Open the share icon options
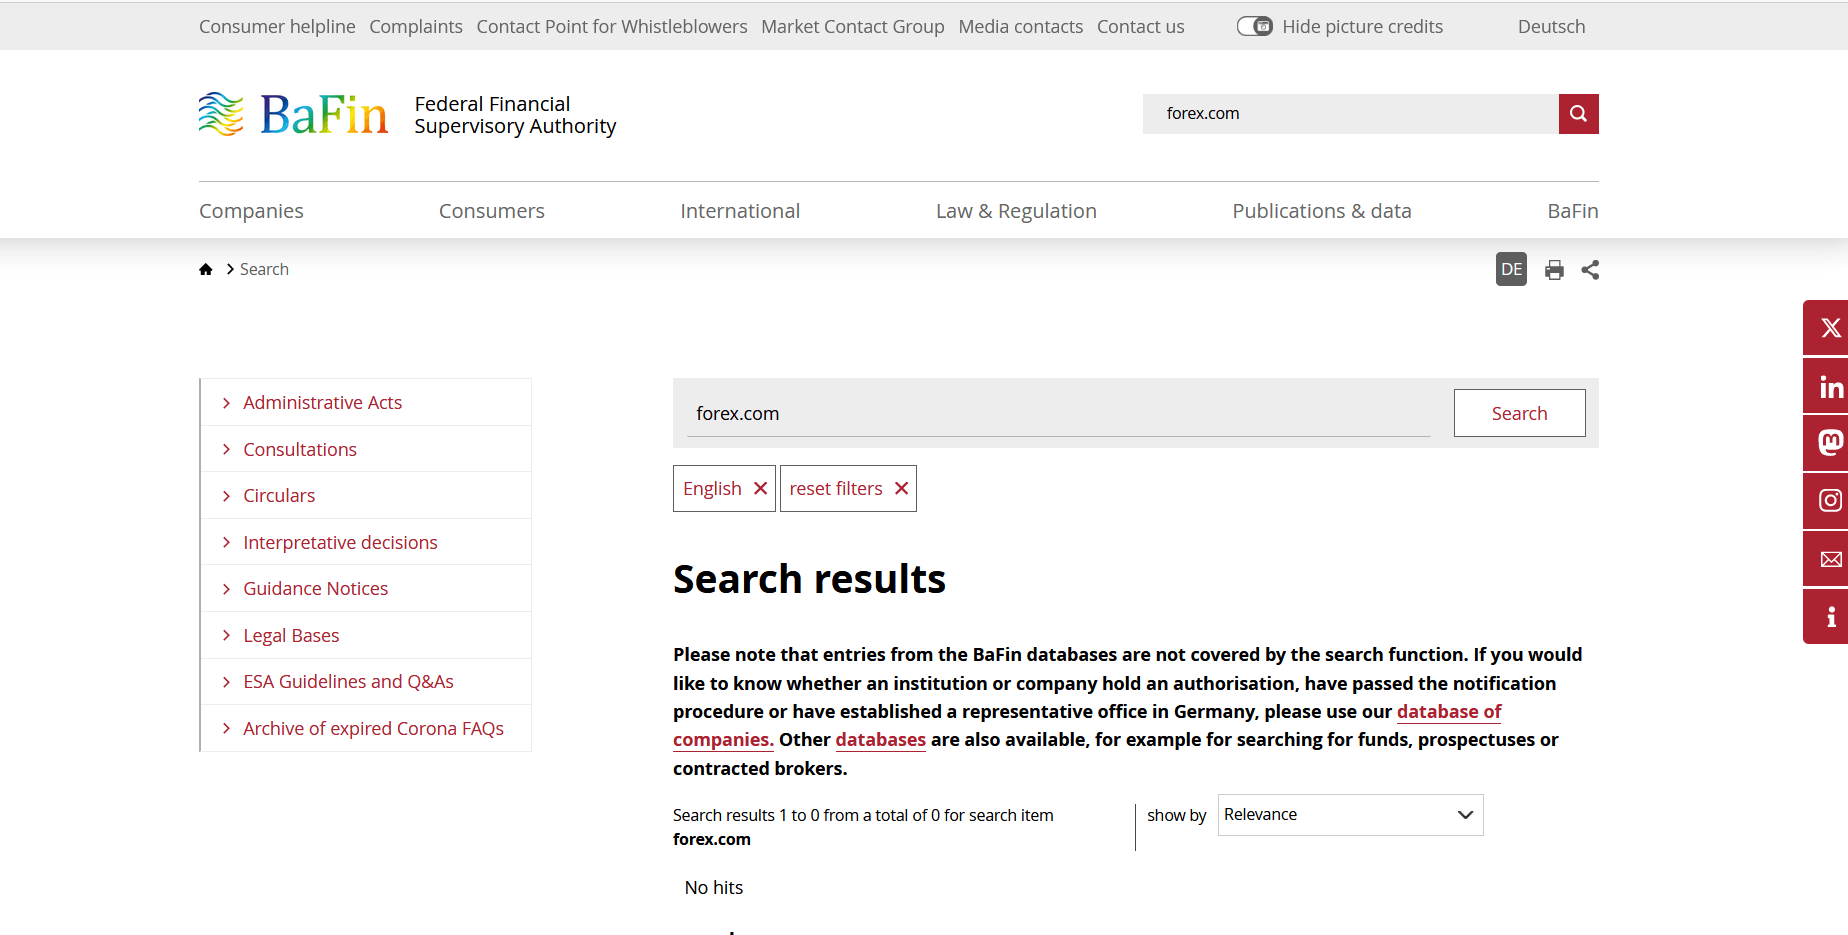The image size is (1848, 935). (x=1590, y=270)
